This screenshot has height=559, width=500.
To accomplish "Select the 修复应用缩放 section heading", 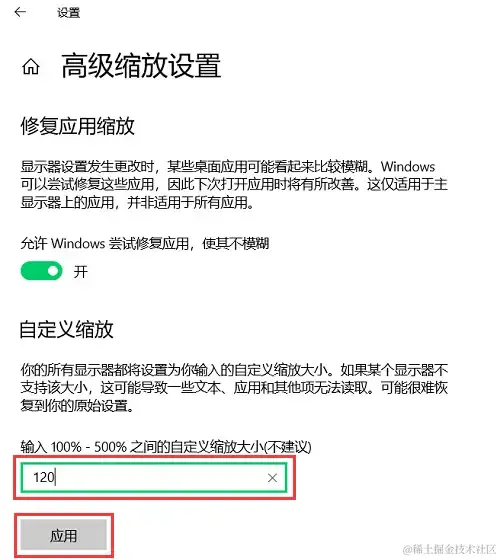I will pos(77,126).
